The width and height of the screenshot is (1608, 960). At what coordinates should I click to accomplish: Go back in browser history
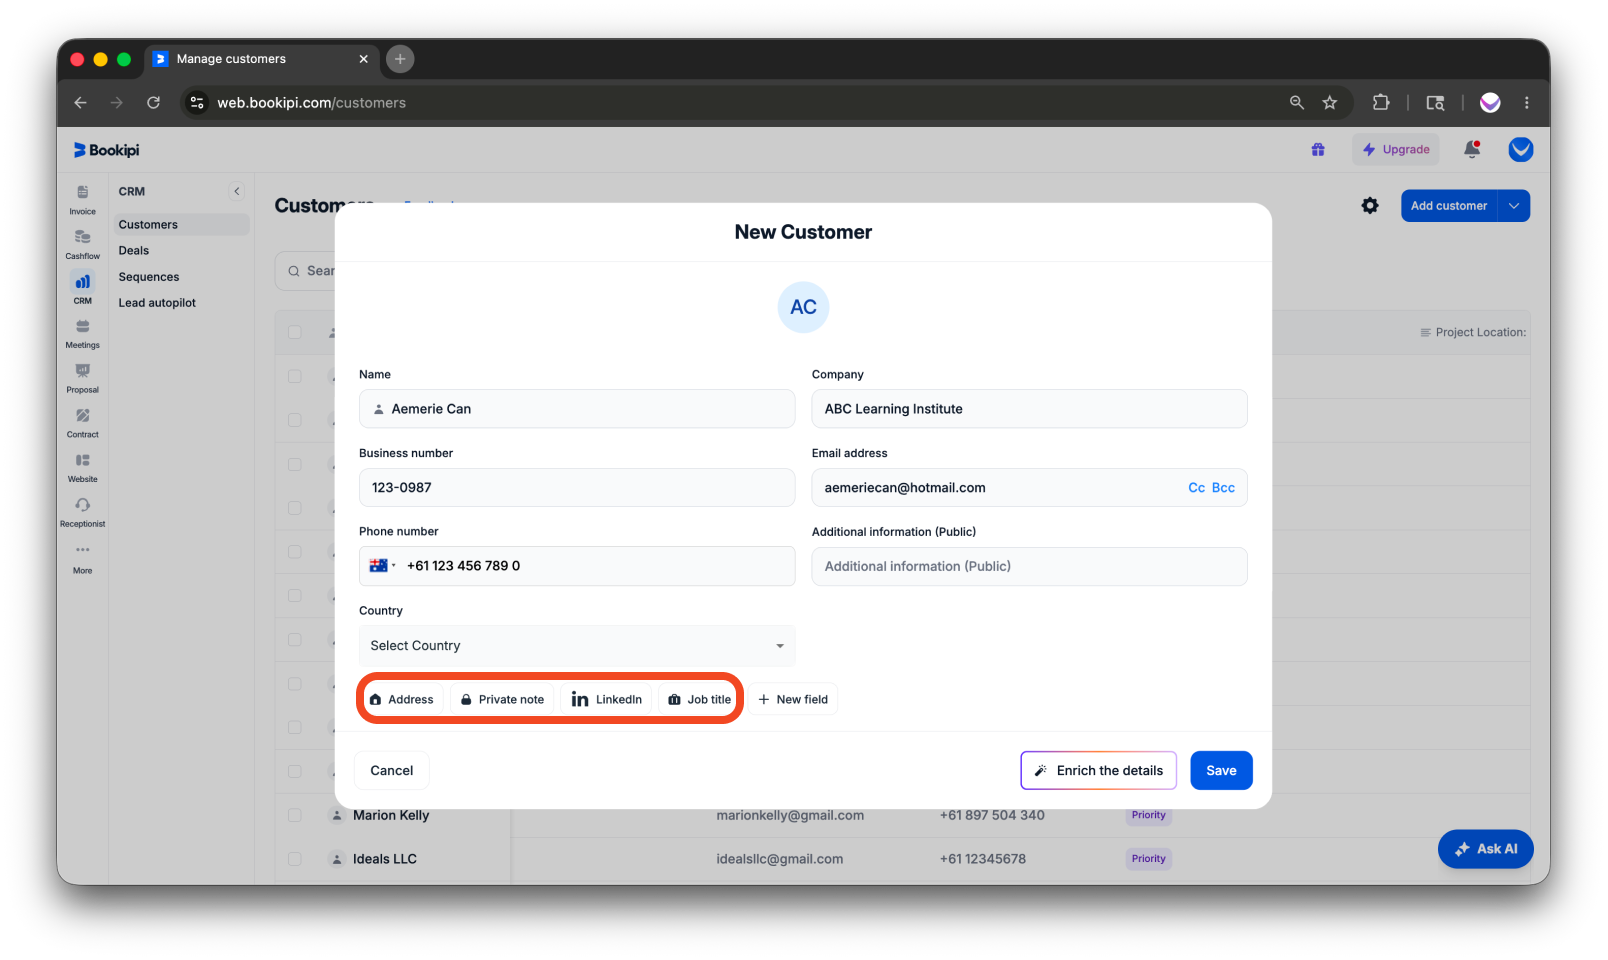[x=81, y=102]
